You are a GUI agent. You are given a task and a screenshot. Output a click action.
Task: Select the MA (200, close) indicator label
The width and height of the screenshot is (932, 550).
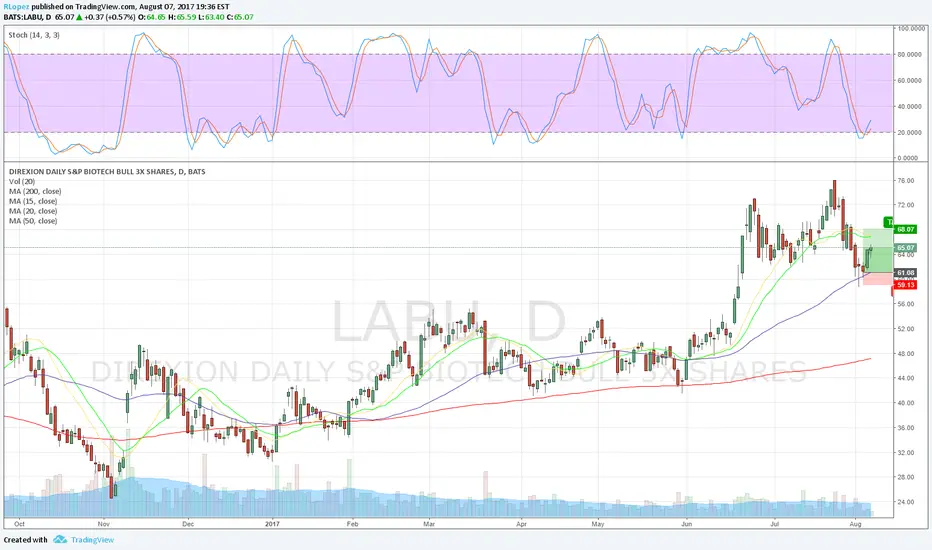click(35, 191)
